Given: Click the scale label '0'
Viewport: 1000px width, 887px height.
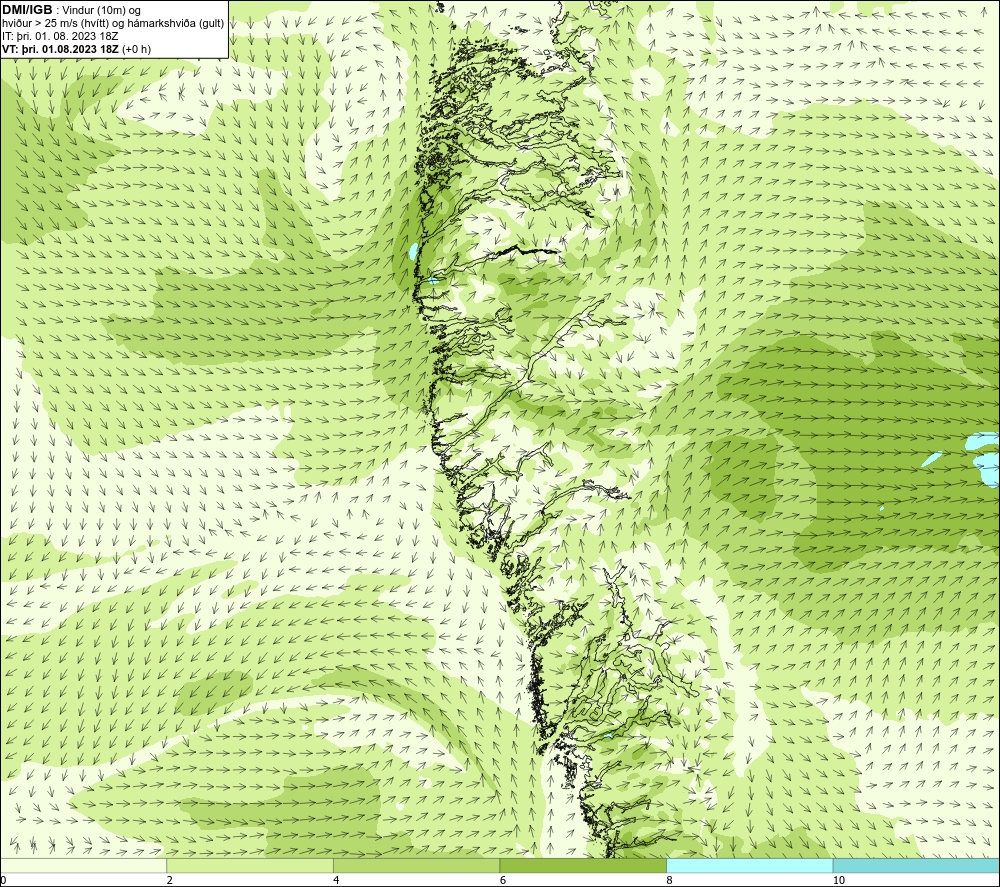Looking at the screenshot, I should [x=3, y=880].
